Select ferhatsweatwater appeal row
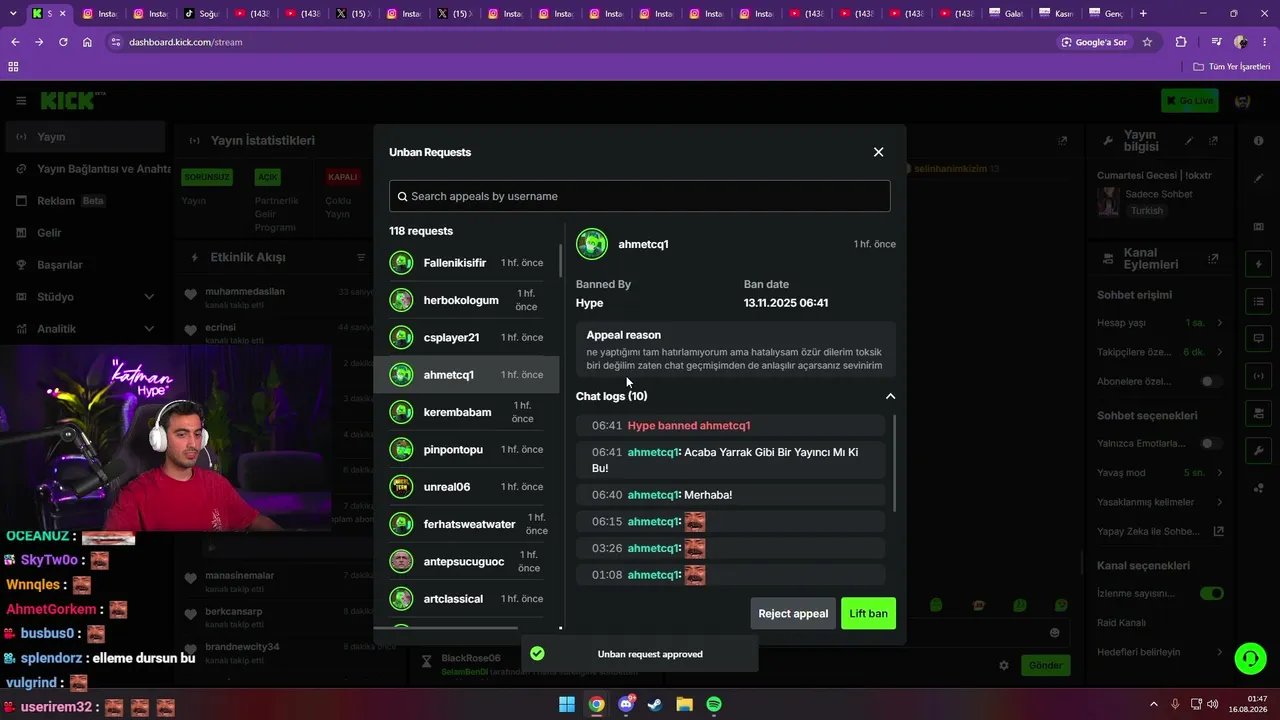The height and width of the screenshot is (720, 1280). [x=466, y=524]
